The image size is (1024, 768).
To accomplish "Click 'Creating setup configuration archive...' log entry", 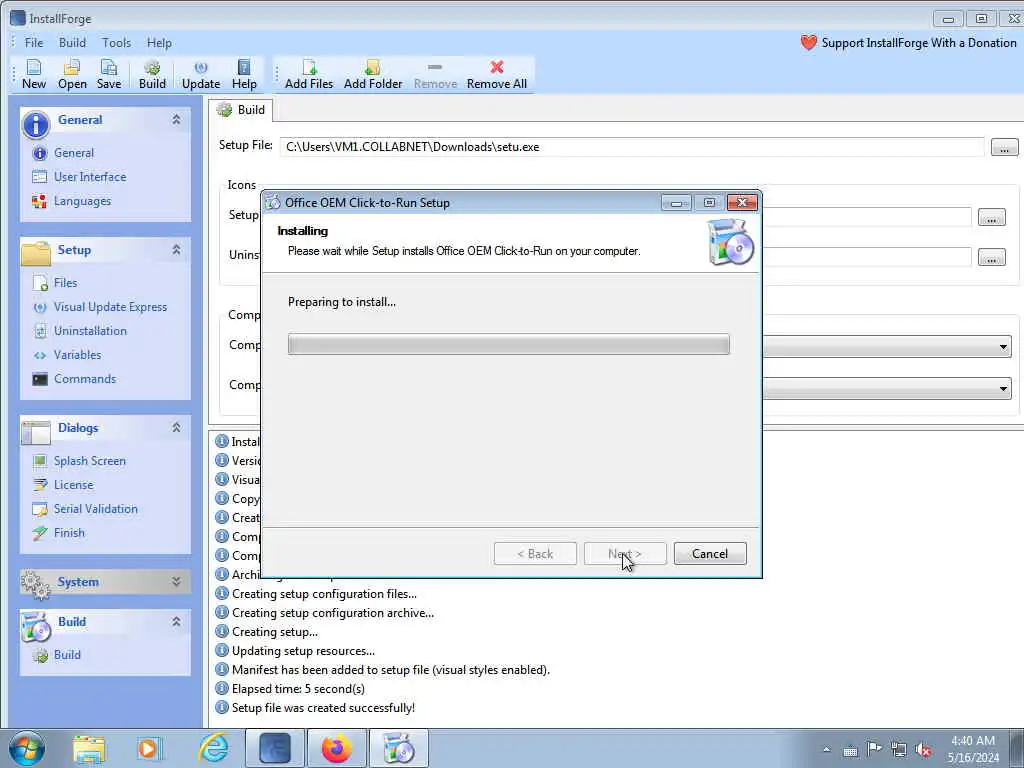I will pyautogui.click(x=332, y=613).
